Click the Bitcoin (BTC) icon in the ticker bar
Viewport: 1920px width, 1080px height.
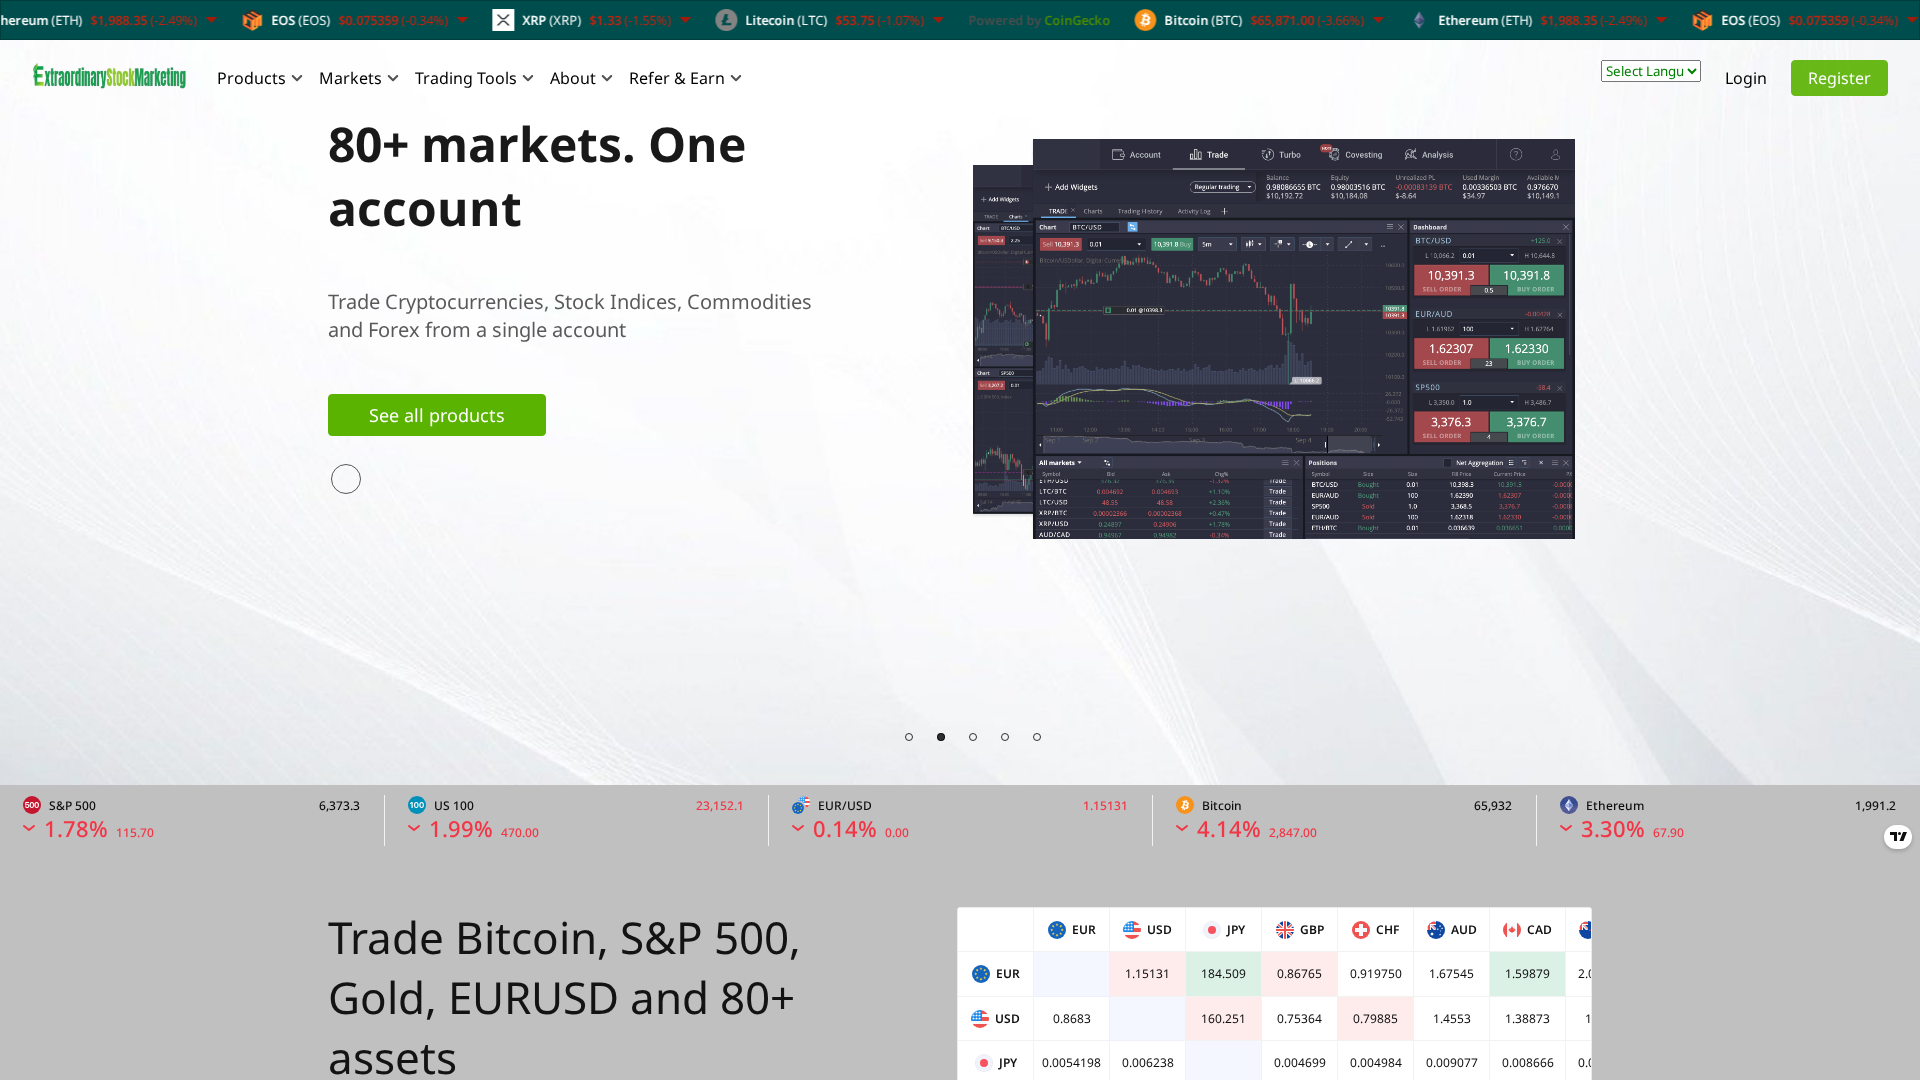pos(1146,20)
